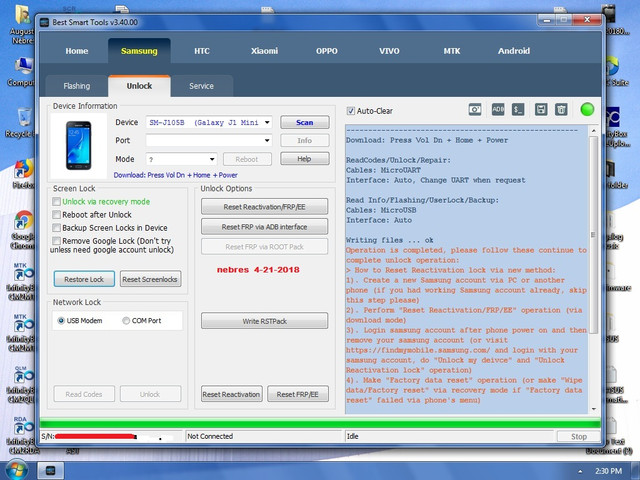Viewport: 640px width, 480px height.
Task: Open the Recycle Bin desktop icon
Action: (x=23, y=122)
